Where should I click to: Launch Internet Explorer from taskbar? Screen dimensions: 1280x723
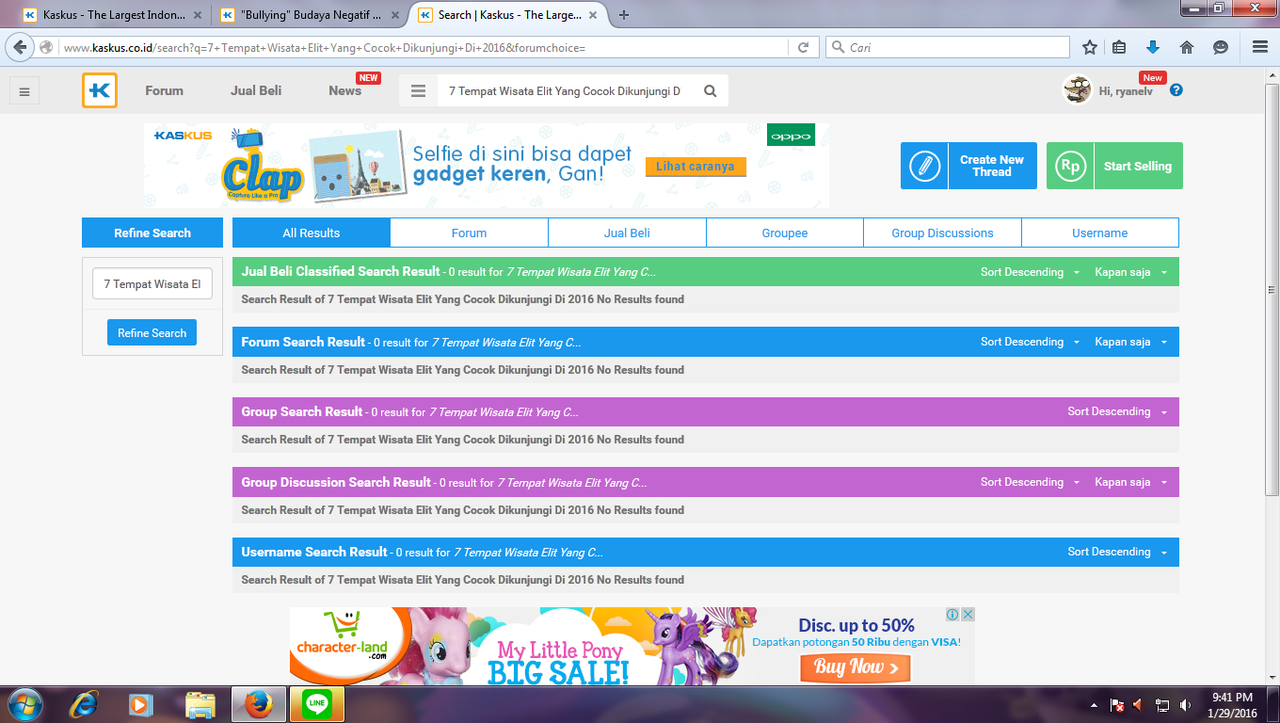85,705
